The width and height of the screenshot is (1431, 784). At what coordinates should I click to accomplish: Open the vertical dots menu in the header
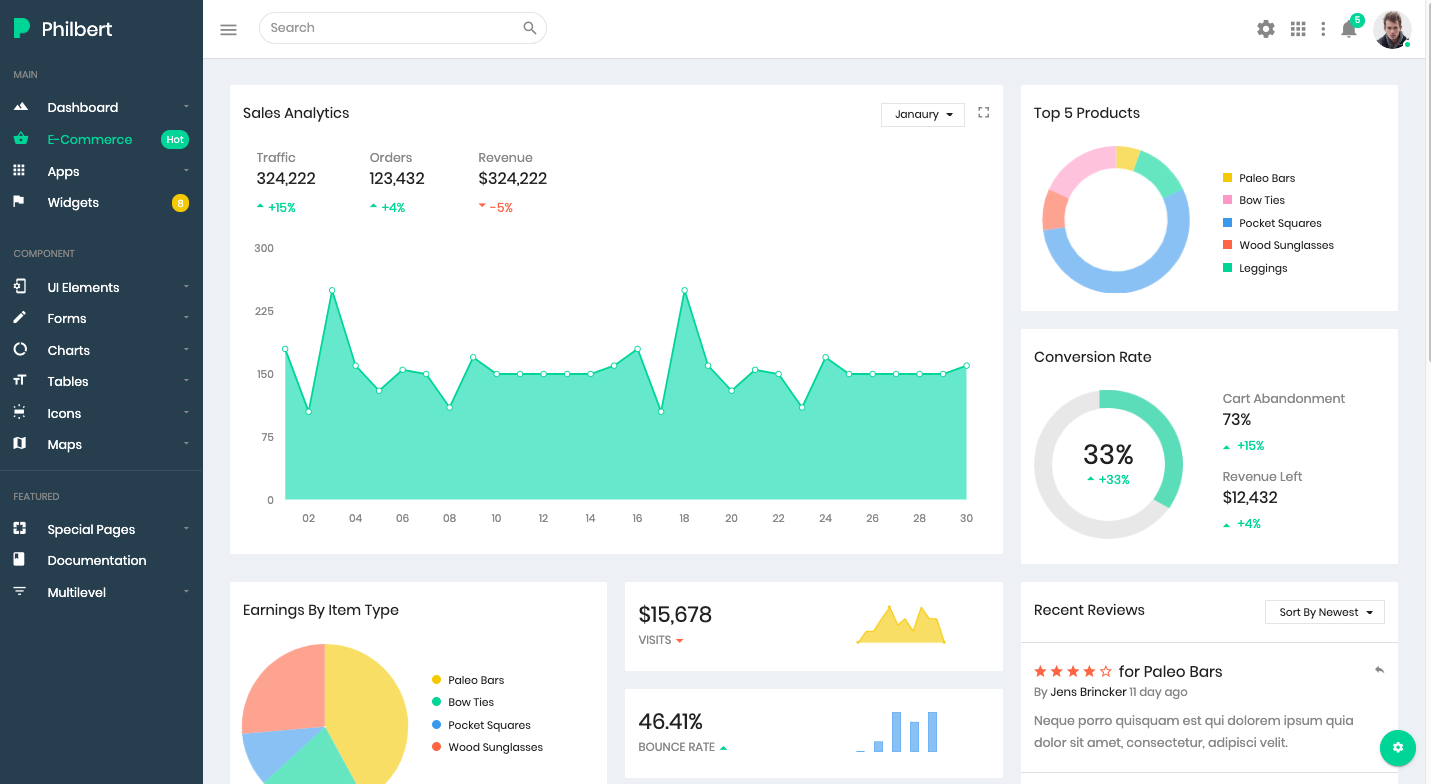[x=1323, y=29]
